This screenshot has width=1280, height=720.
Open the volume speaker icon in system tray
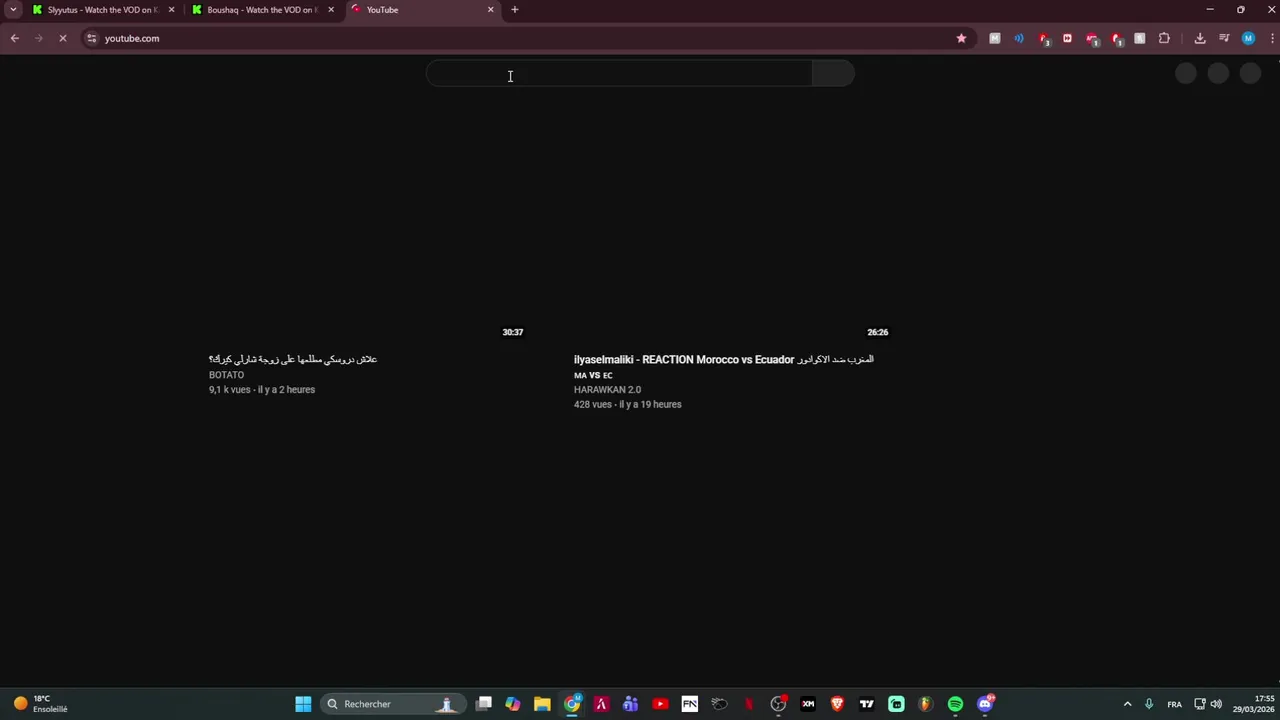click(x=1216, y=704)
